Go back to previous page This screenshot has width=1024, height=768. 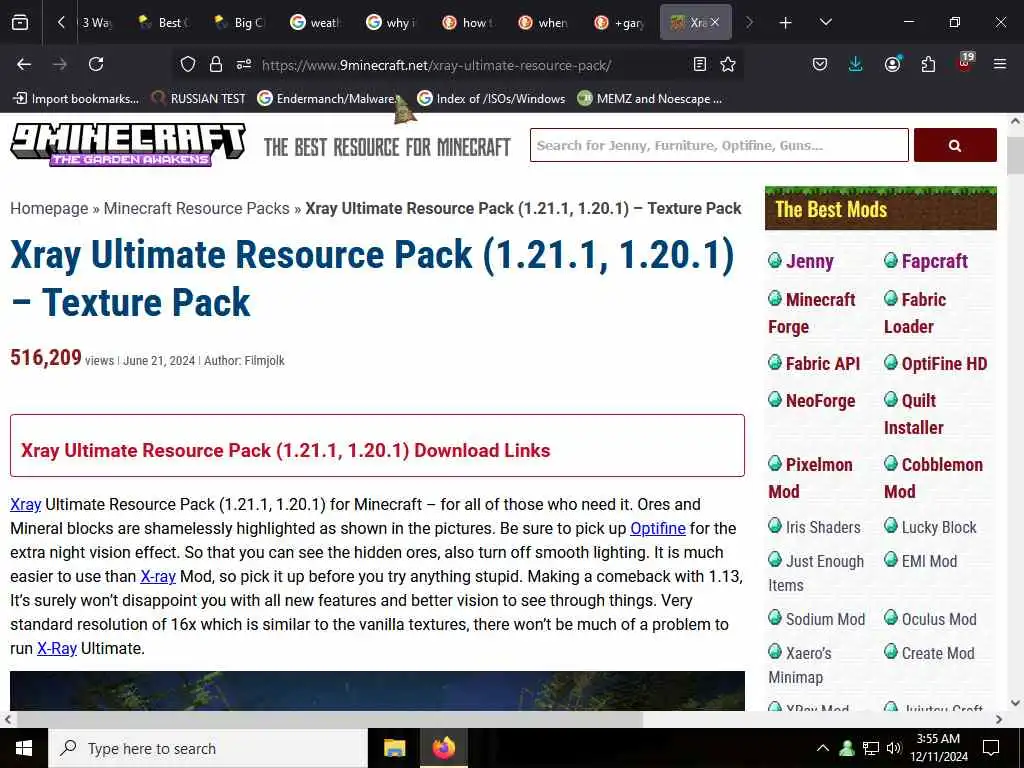pyautogui.click(x=24, y=64)
